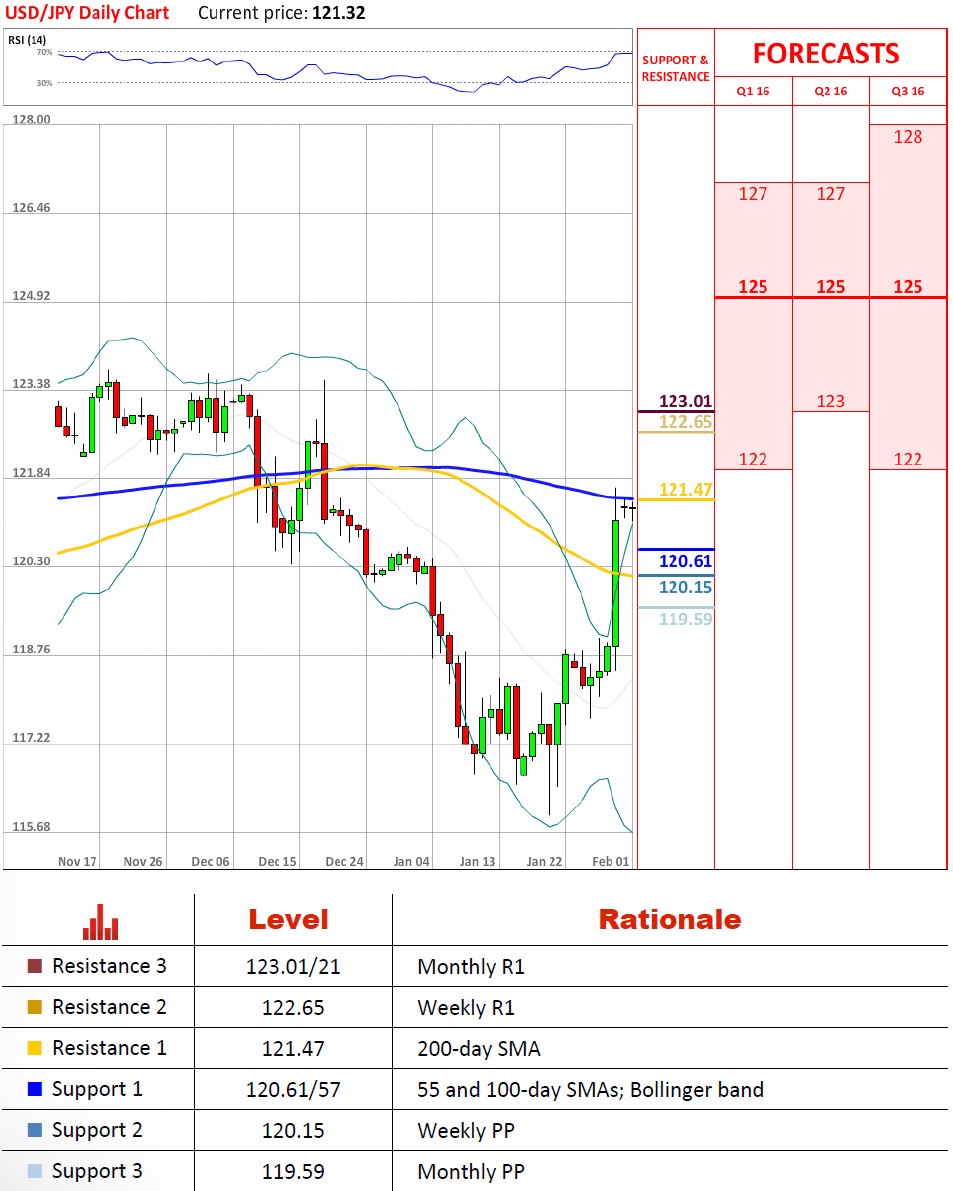The width and height of the screenshot is (953, 1191).
Task: Select the Q2 16 forecast column header
Action: [x=831, y=91]
